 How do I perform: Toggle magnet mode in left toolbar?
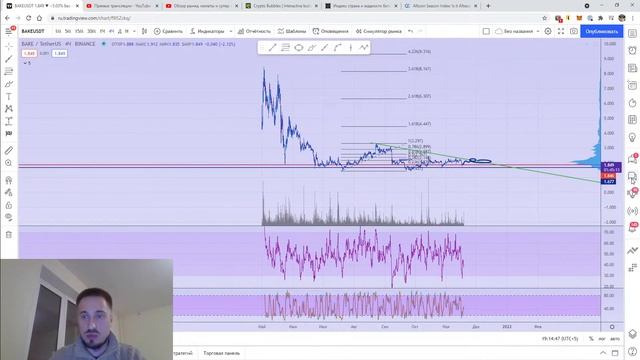click(x=9, y=180)
